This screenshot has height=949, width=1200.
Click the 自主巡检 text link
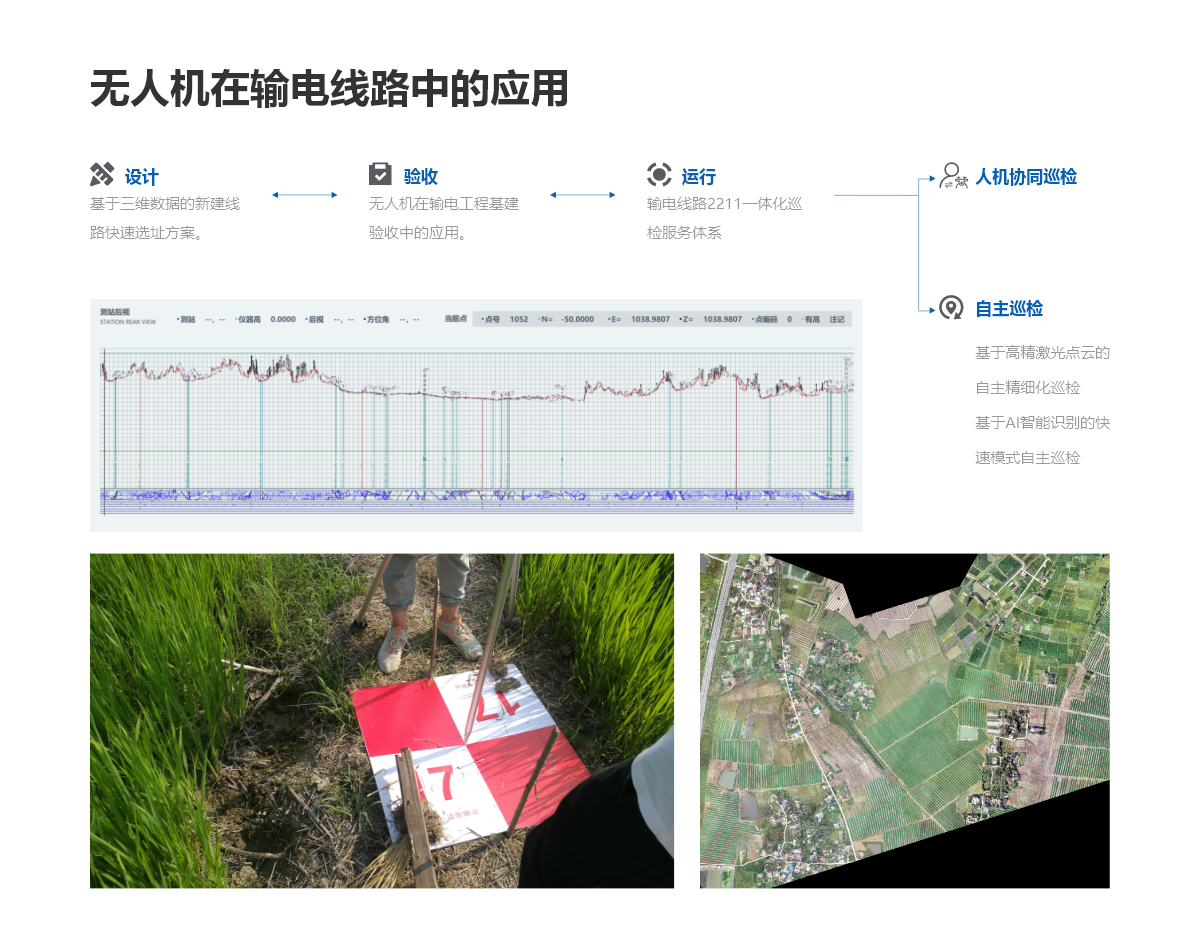1010,309
